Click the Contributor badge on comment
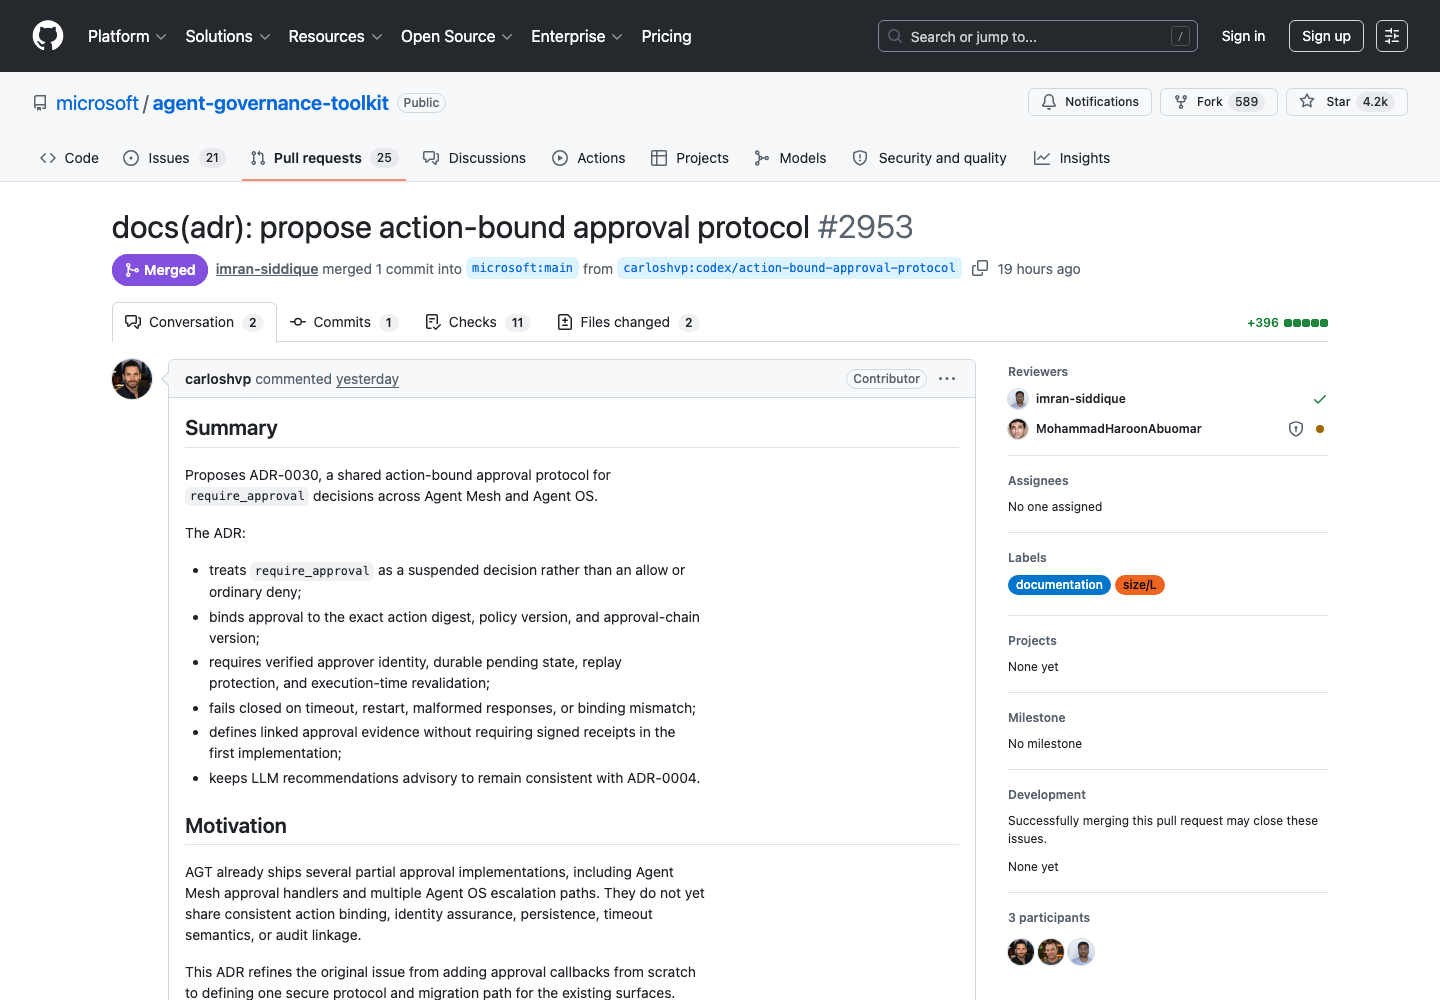The height and width of the screenshot is (1000, 1440). (886, 379)
